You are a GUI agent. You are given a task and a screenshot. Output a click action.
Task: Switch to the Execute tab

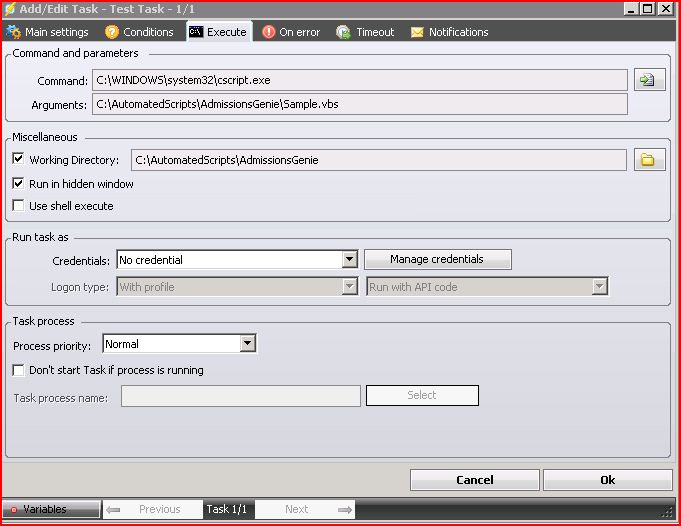(218, 32)
